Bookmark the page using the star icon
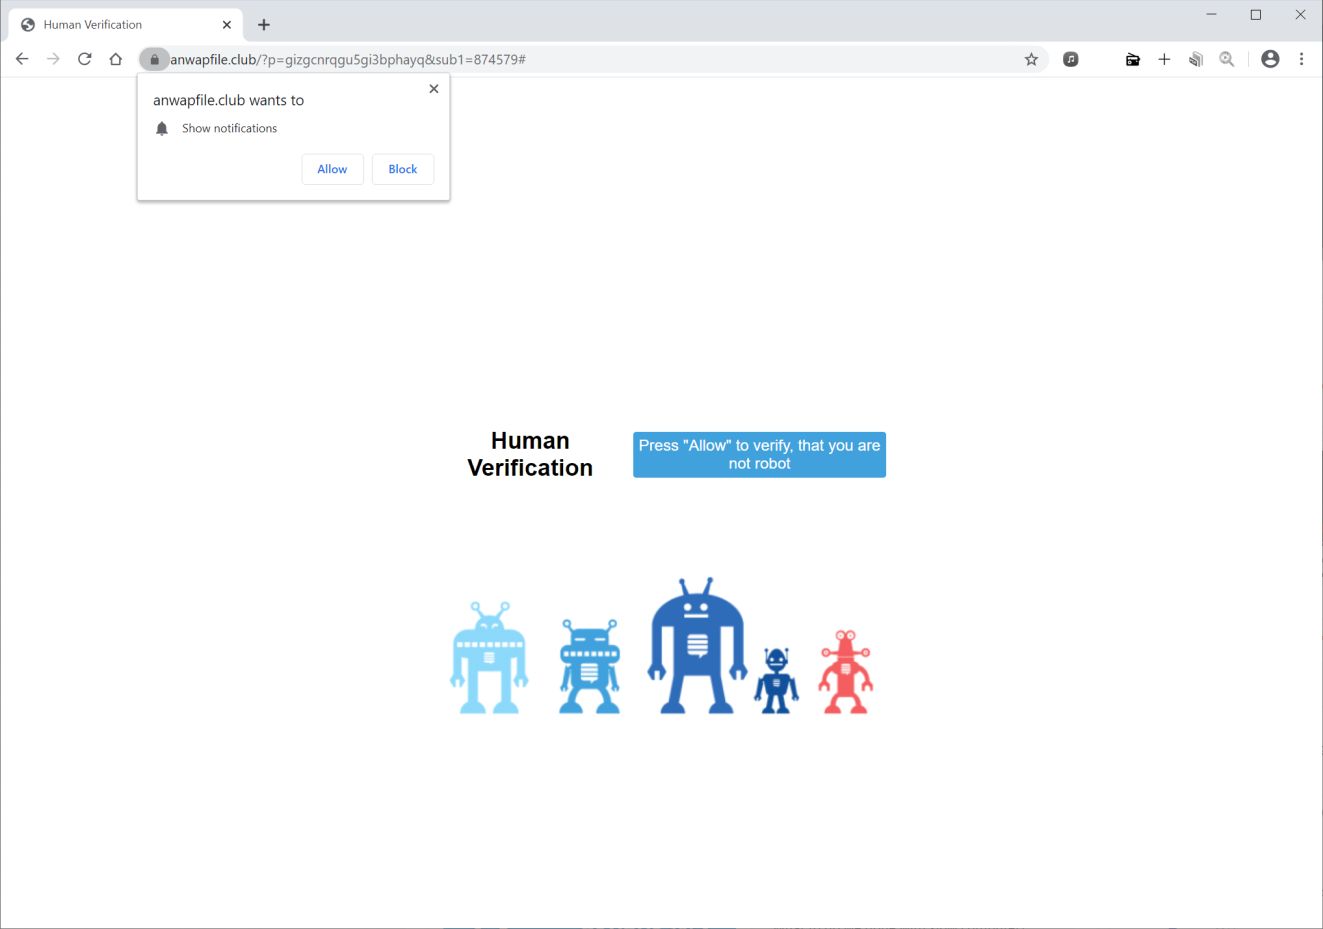This screenshot has width=1323, height=929. pos(1031,59)
